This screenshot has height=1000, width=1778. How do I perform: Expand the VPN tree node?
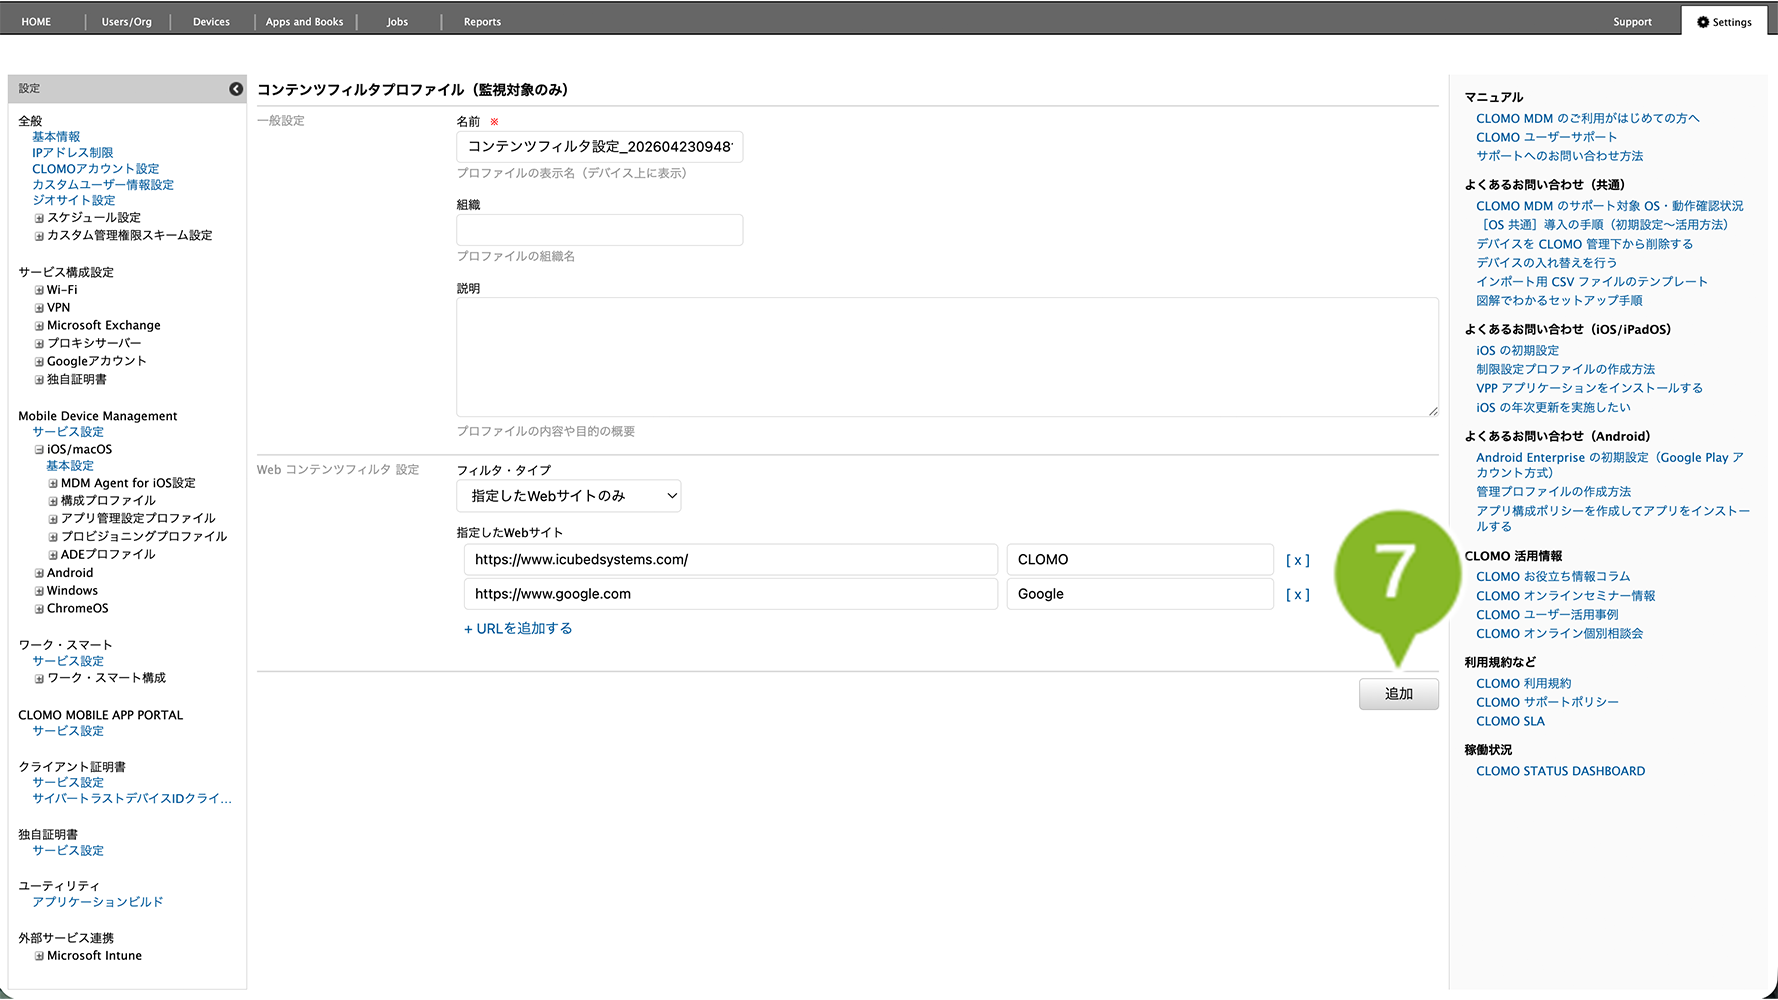click(39, 308)
